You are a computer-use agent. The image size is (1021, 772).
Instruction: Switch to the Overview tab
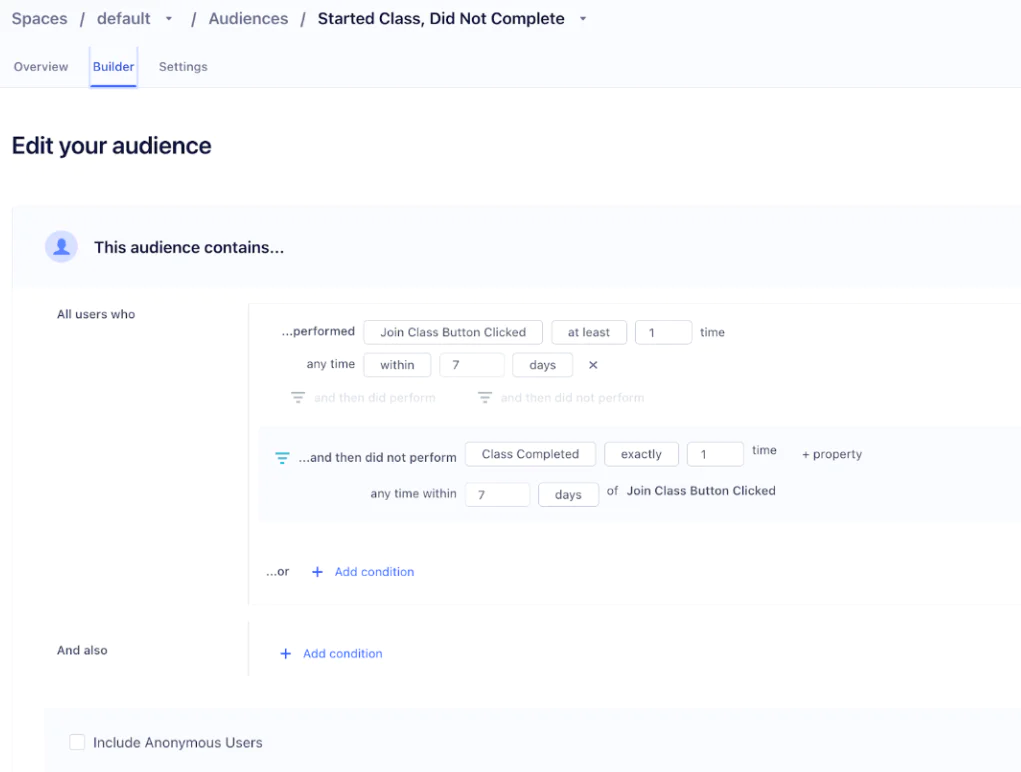click(x=41, y=67)
